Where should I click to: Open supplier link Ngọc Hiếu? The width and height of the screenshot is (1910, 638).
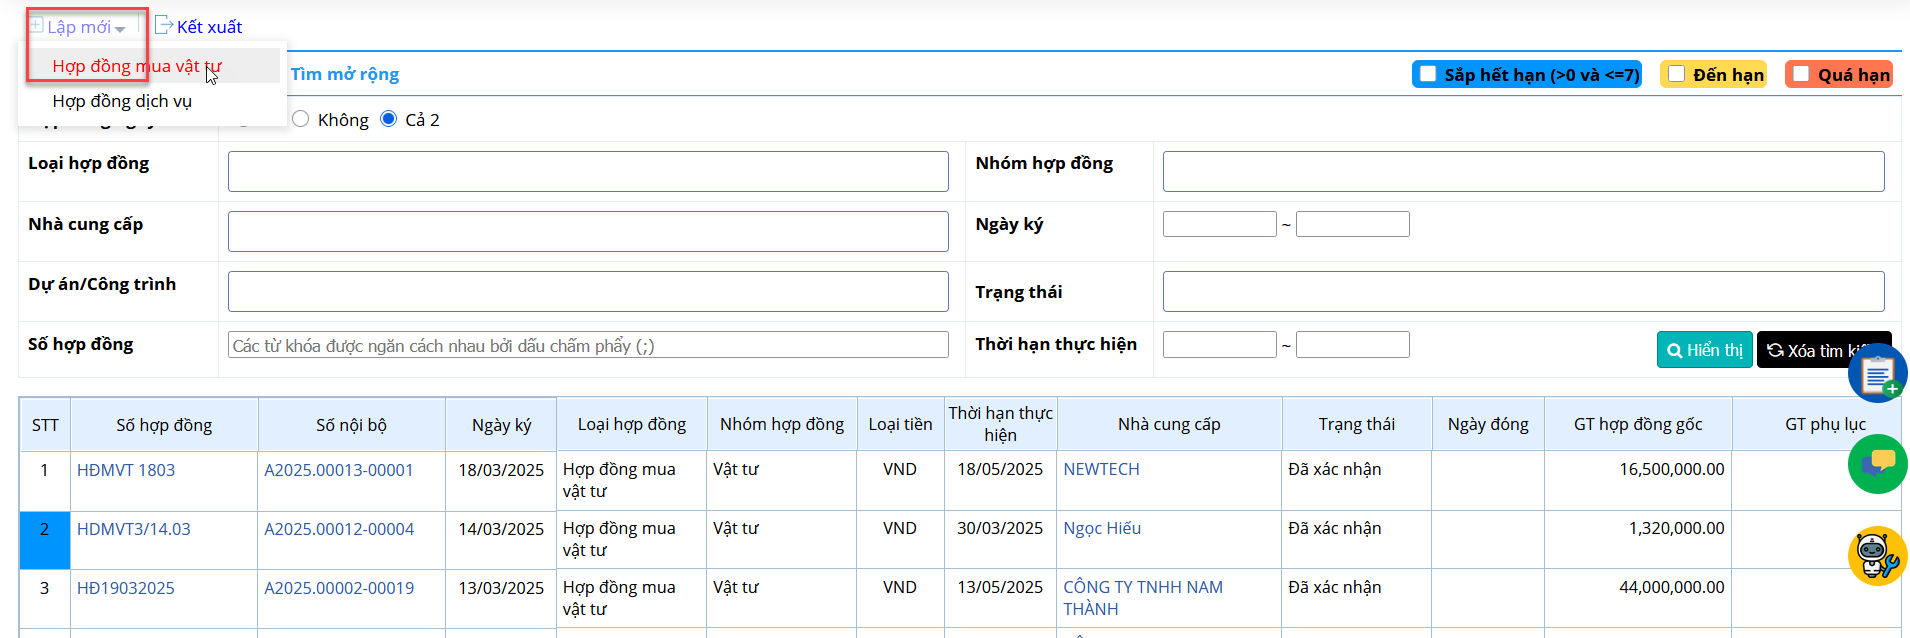[1102, 528]
